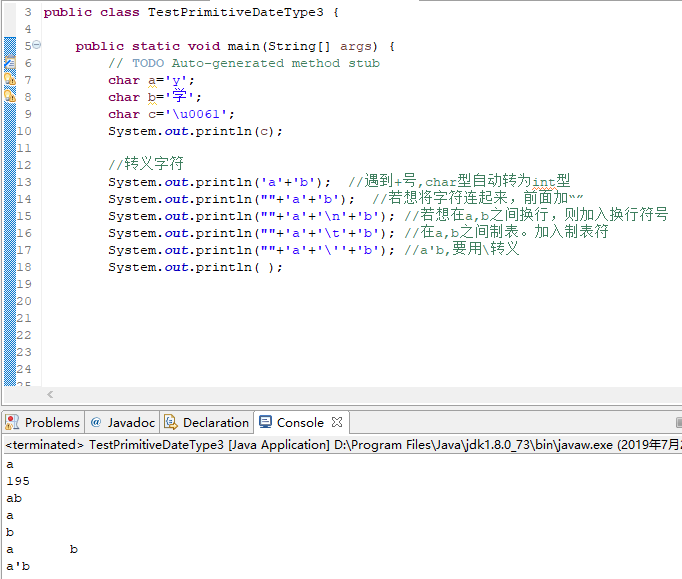The image size is (682, 579).
Task: Click console output 195
Action: (18, 481)
